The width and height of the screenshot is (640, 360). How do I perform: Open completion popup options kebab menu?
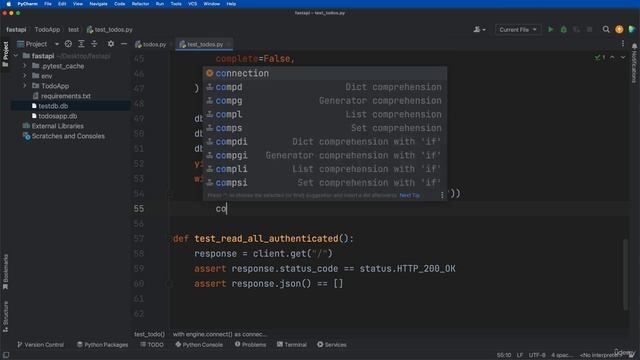442,196
